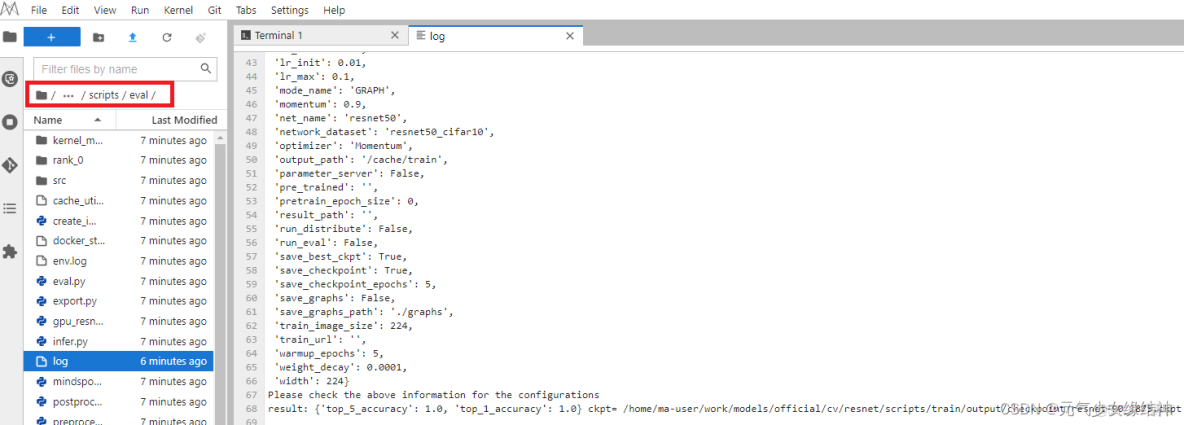Click the Git clone icon in toolbar
Image resolution: width=1184 pixels, height=425 pixels.
tap(201, 37)
